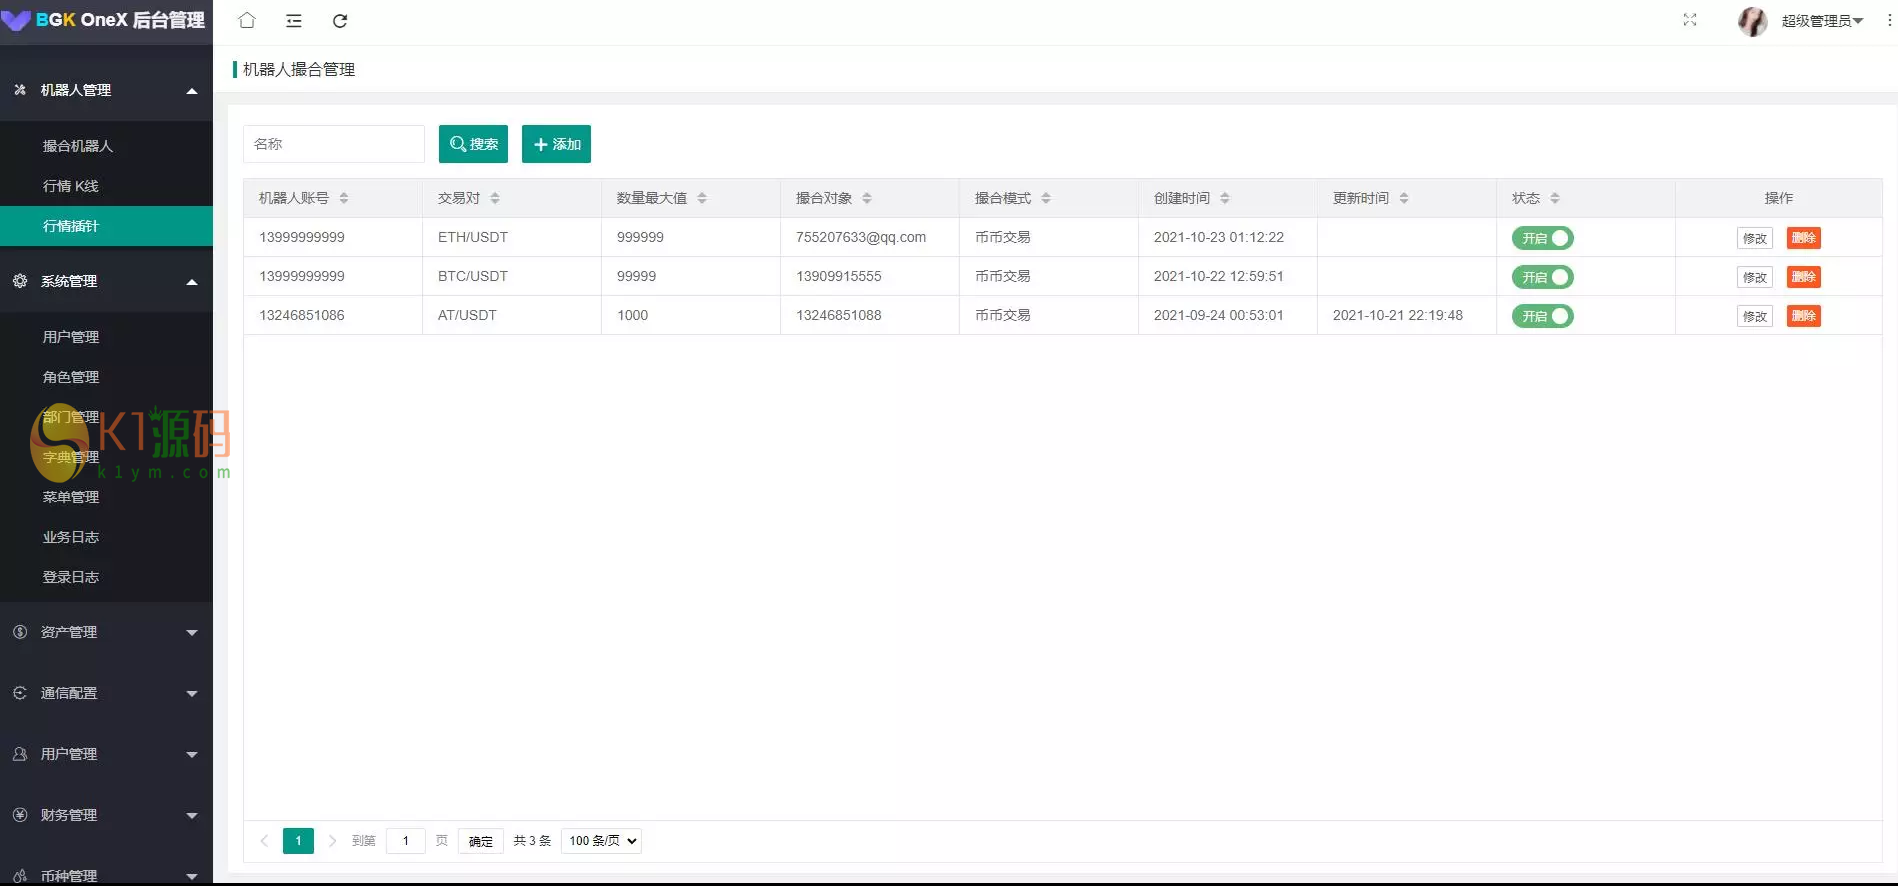
Task: Click 删除 for BTC/USDT row
Action: click(1804, 277)
